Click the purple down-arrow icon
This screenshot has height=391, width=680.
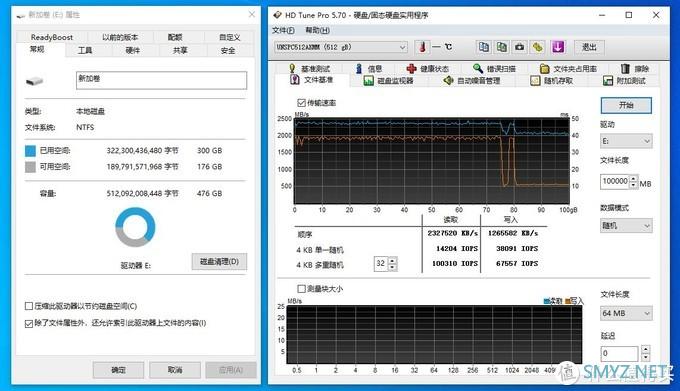point(558,47)
